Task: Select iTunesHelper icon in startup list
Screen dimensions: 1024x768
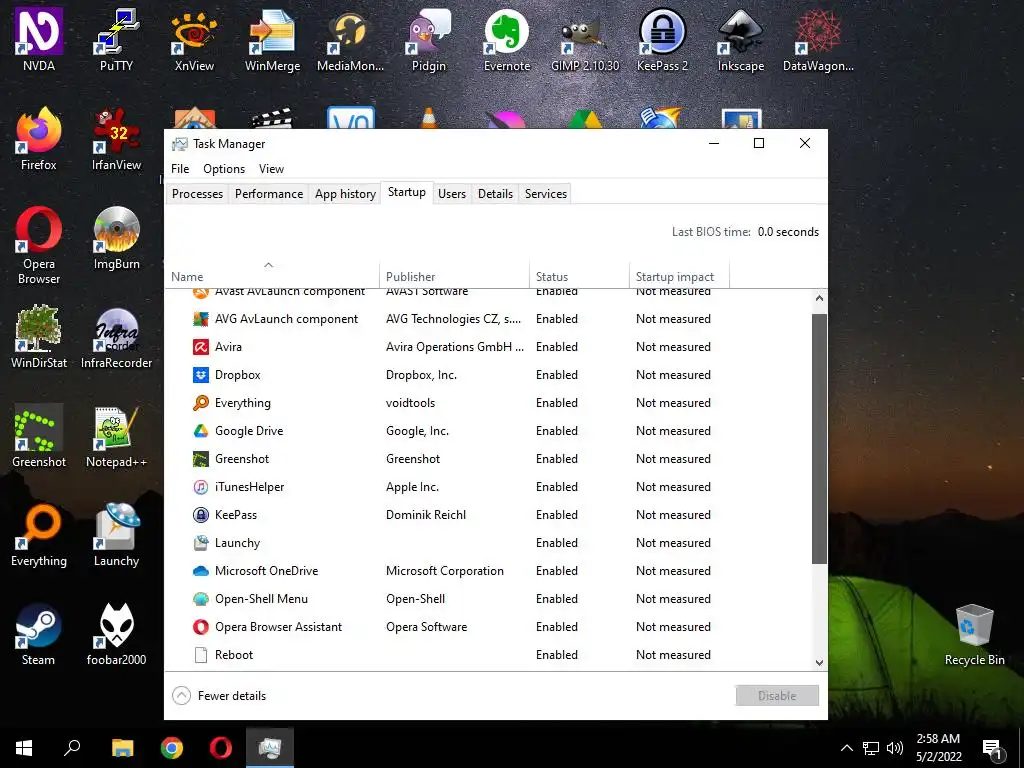Action: pos(200,487)
